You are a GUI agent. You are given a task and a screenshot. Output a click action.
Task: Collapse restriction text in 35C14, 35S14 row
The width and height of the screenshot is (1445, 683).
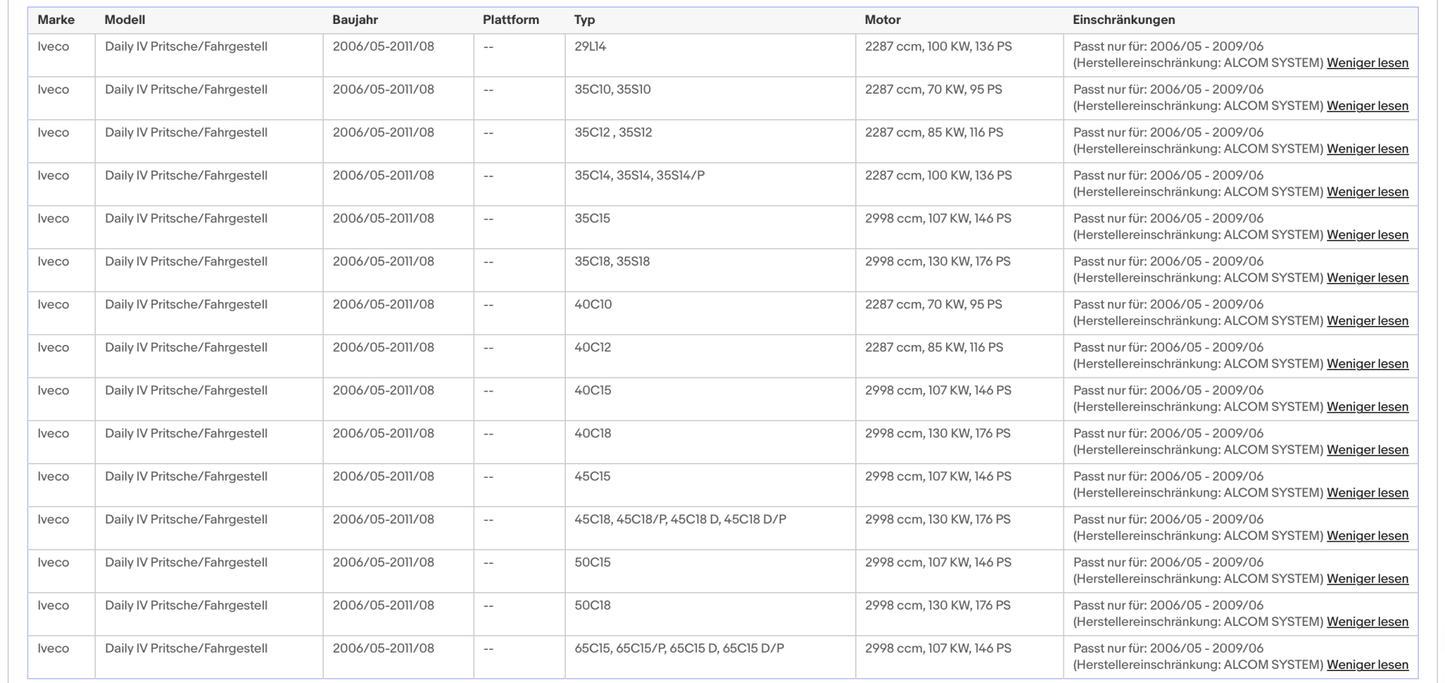pyautogui.click(x=1367, y=192)
